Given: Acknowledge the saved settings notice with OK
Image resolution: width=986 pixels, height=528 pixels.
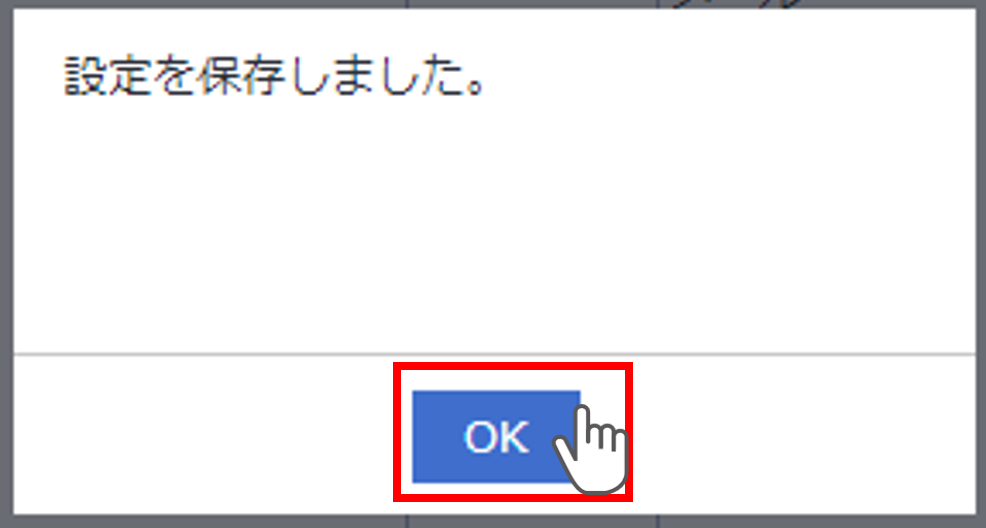Looking at the screenshot, I should (x=496, y=436).
